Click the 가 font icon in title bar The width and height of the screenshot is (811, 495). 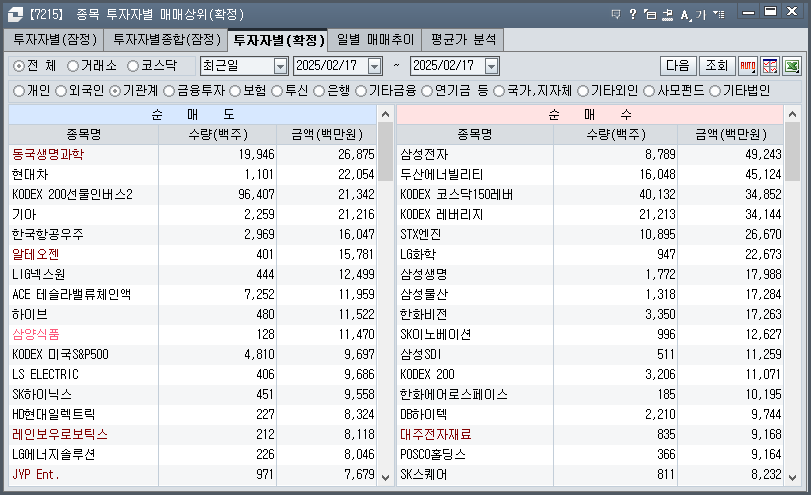pos(701,14)
